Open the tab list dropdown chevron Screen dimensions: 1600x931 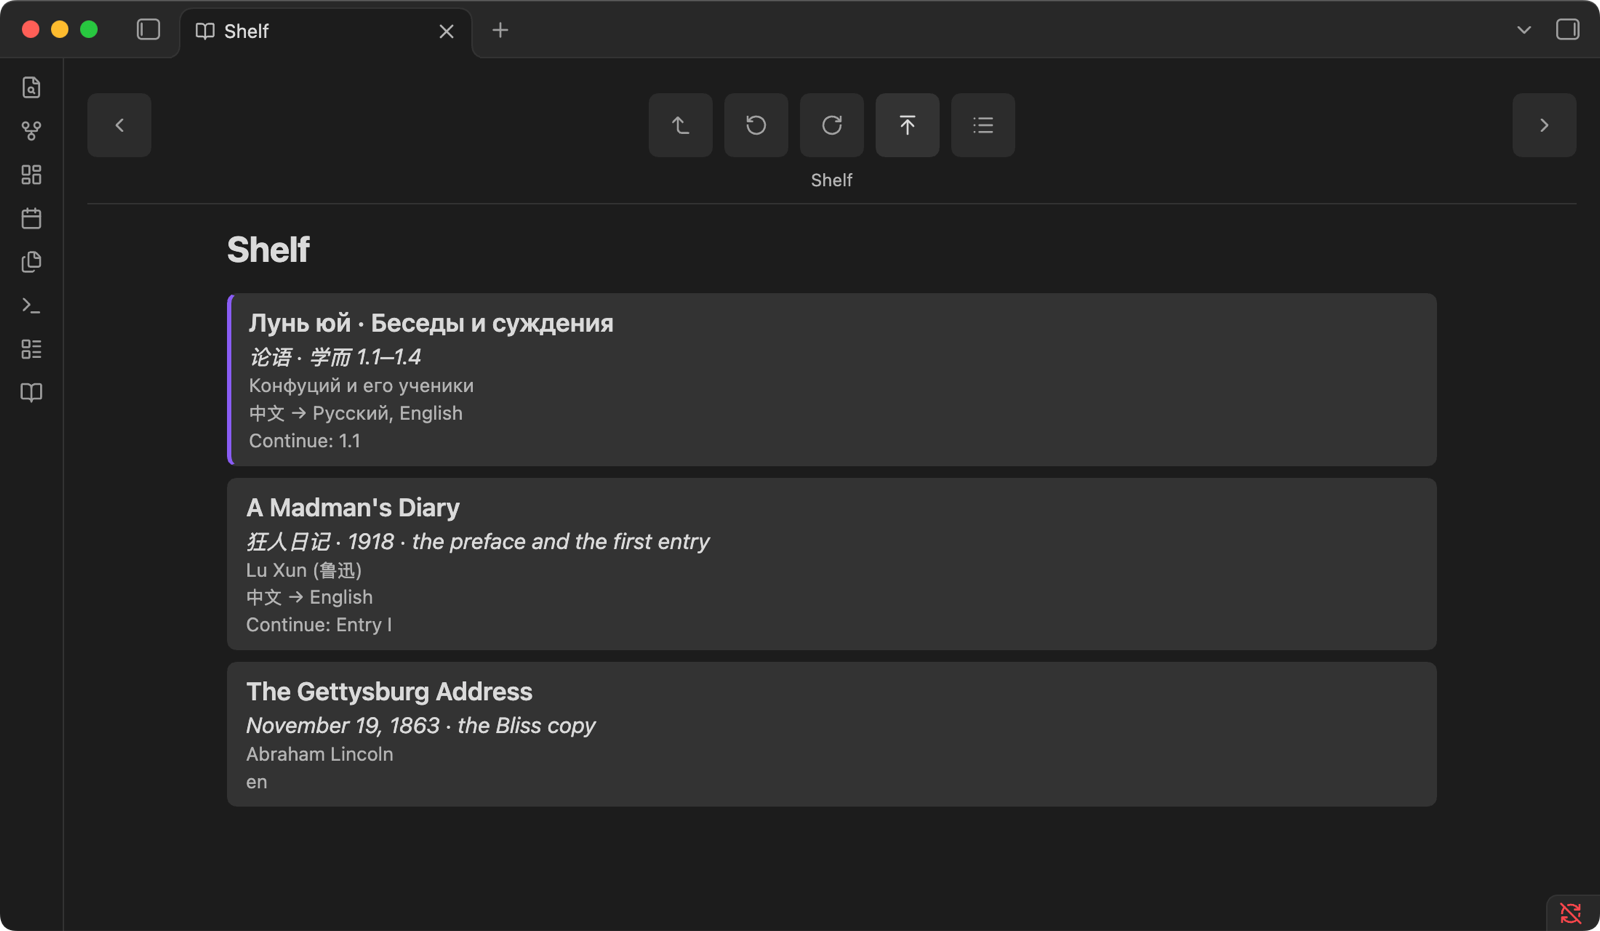tap(1523, 30)
